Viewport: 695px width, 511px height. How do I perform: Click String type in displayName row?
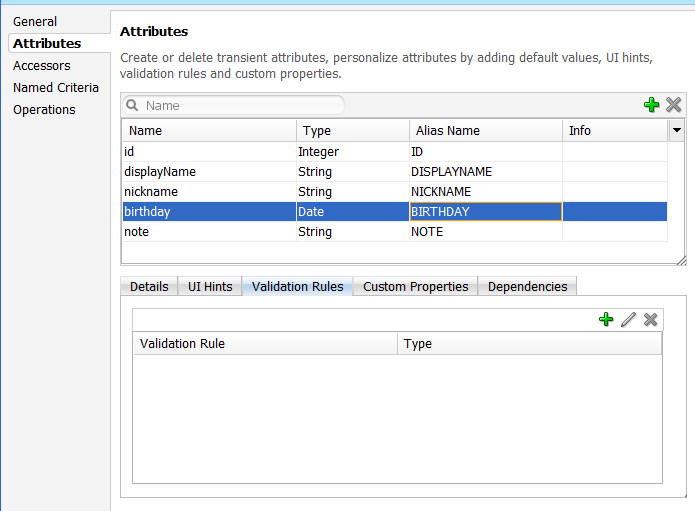(x=353, y=172)
